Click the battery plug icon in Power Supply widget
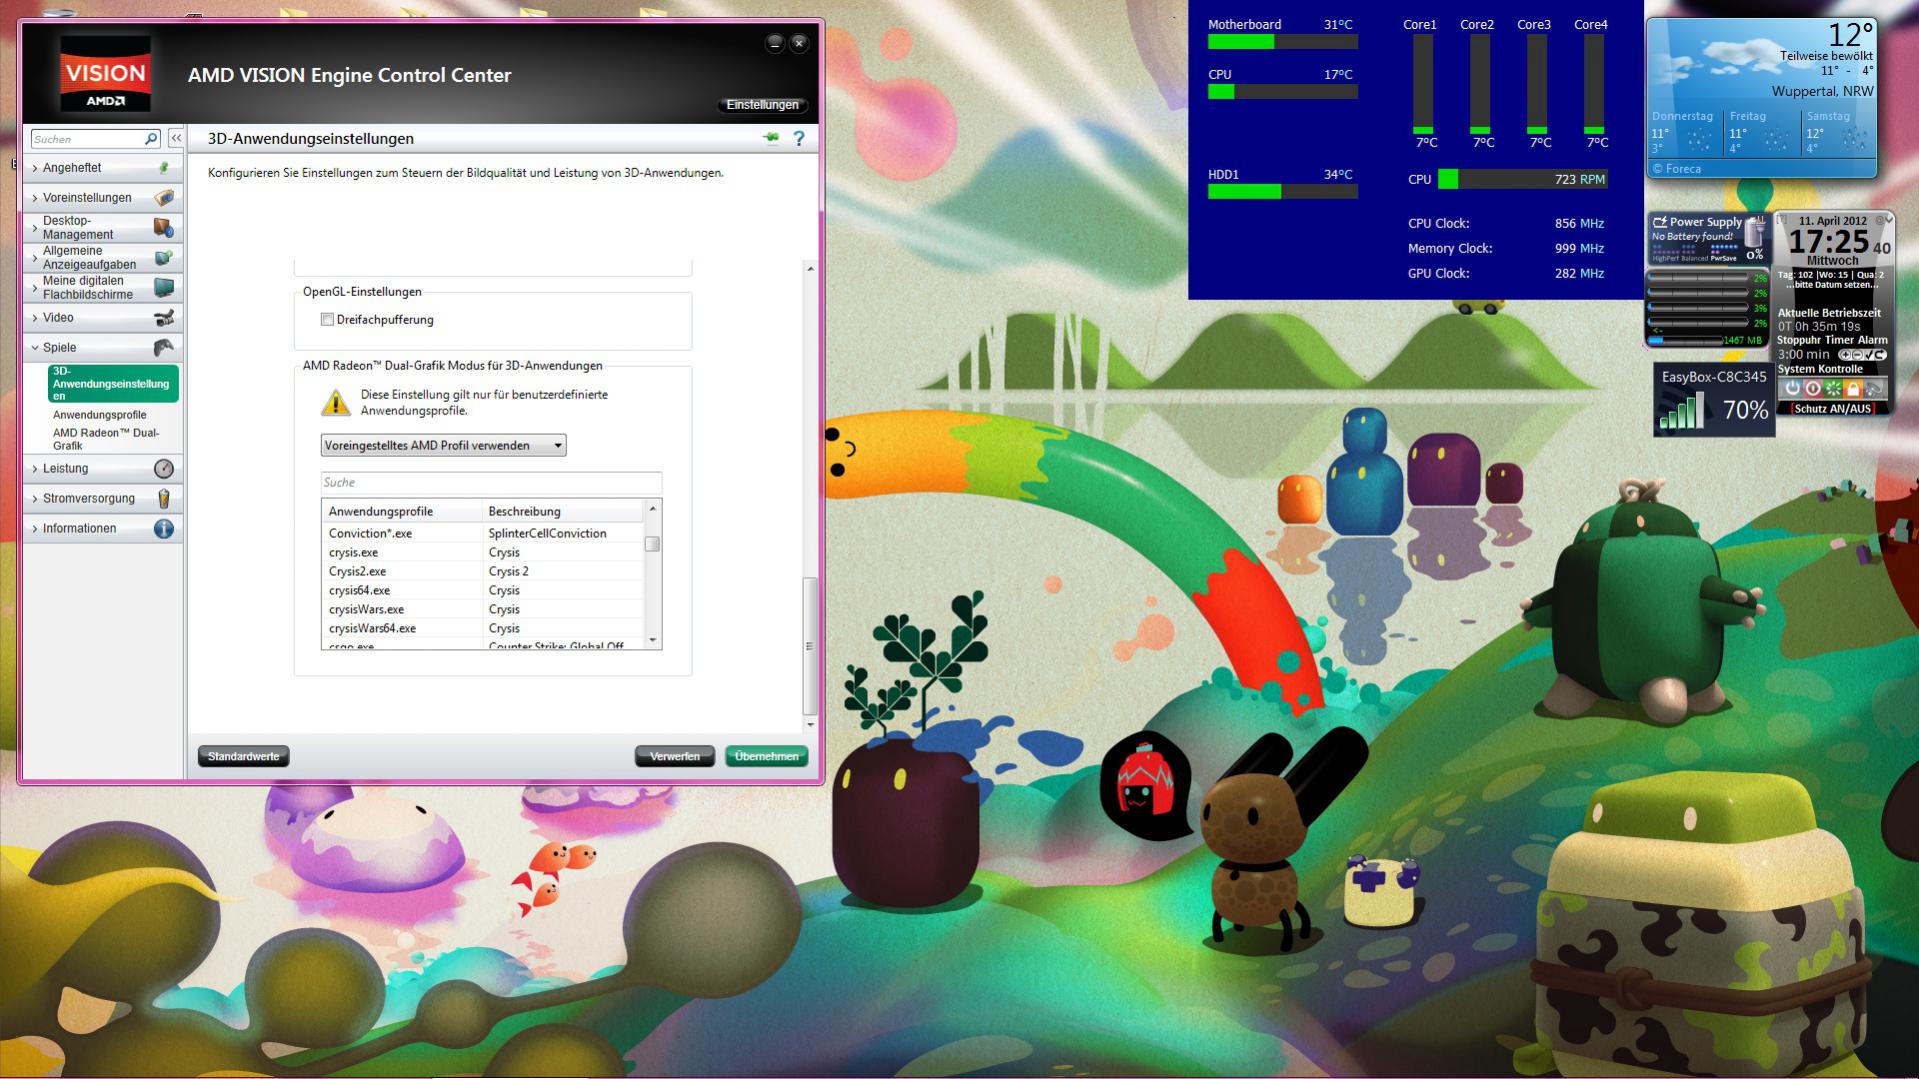 pyautogui.click(x=1755, y=231)
